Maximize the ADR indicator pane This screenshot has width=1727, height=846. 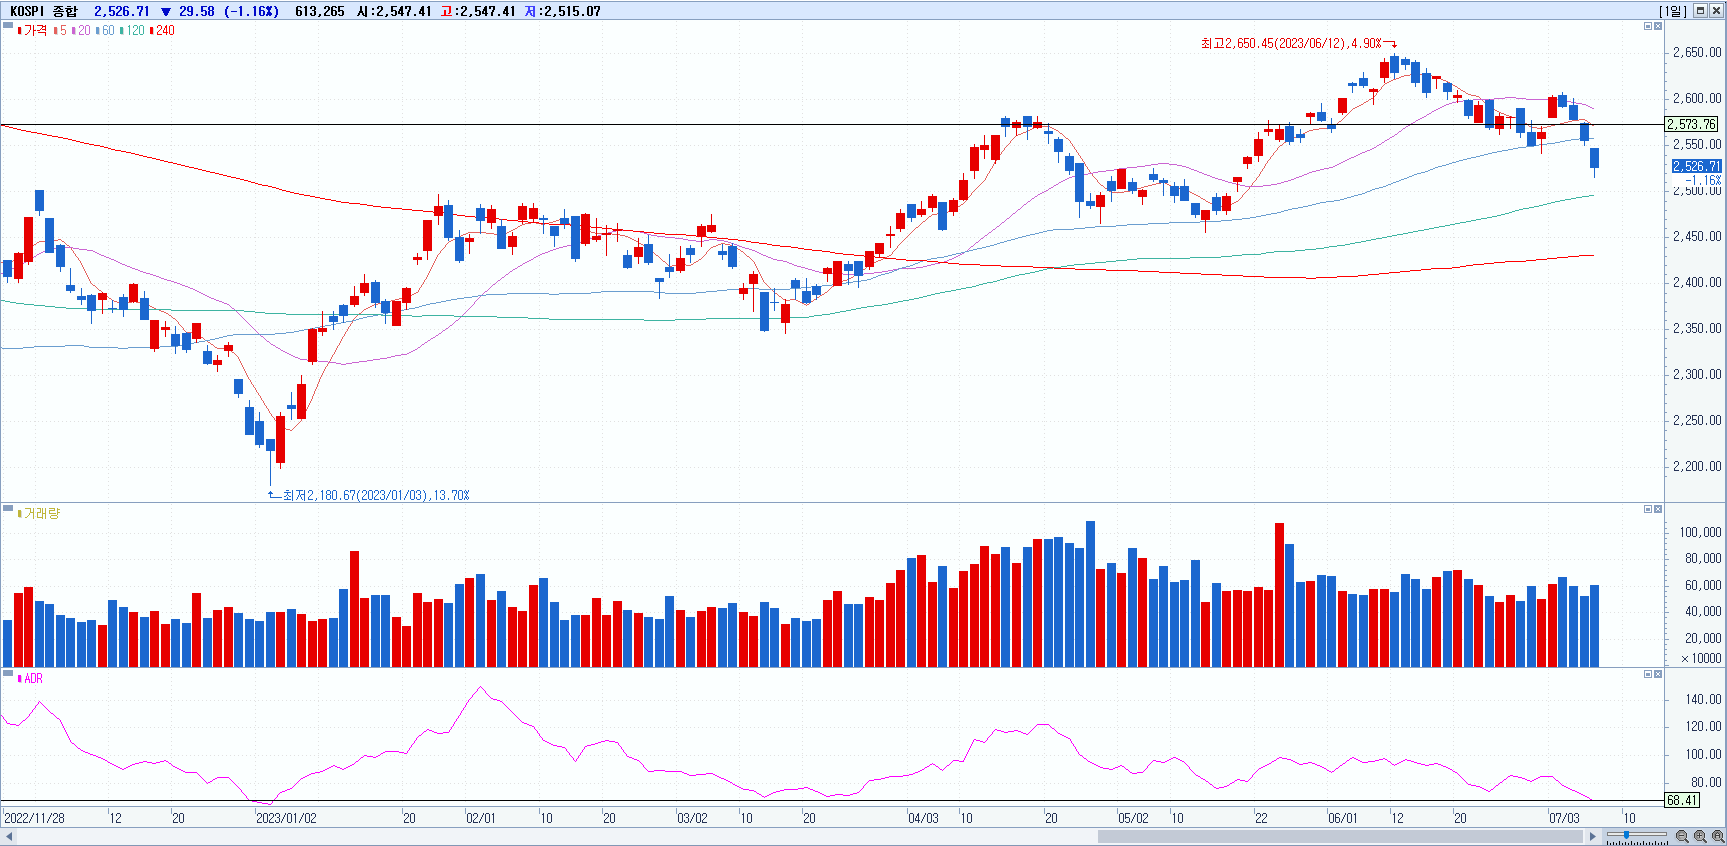(1648, 674)
